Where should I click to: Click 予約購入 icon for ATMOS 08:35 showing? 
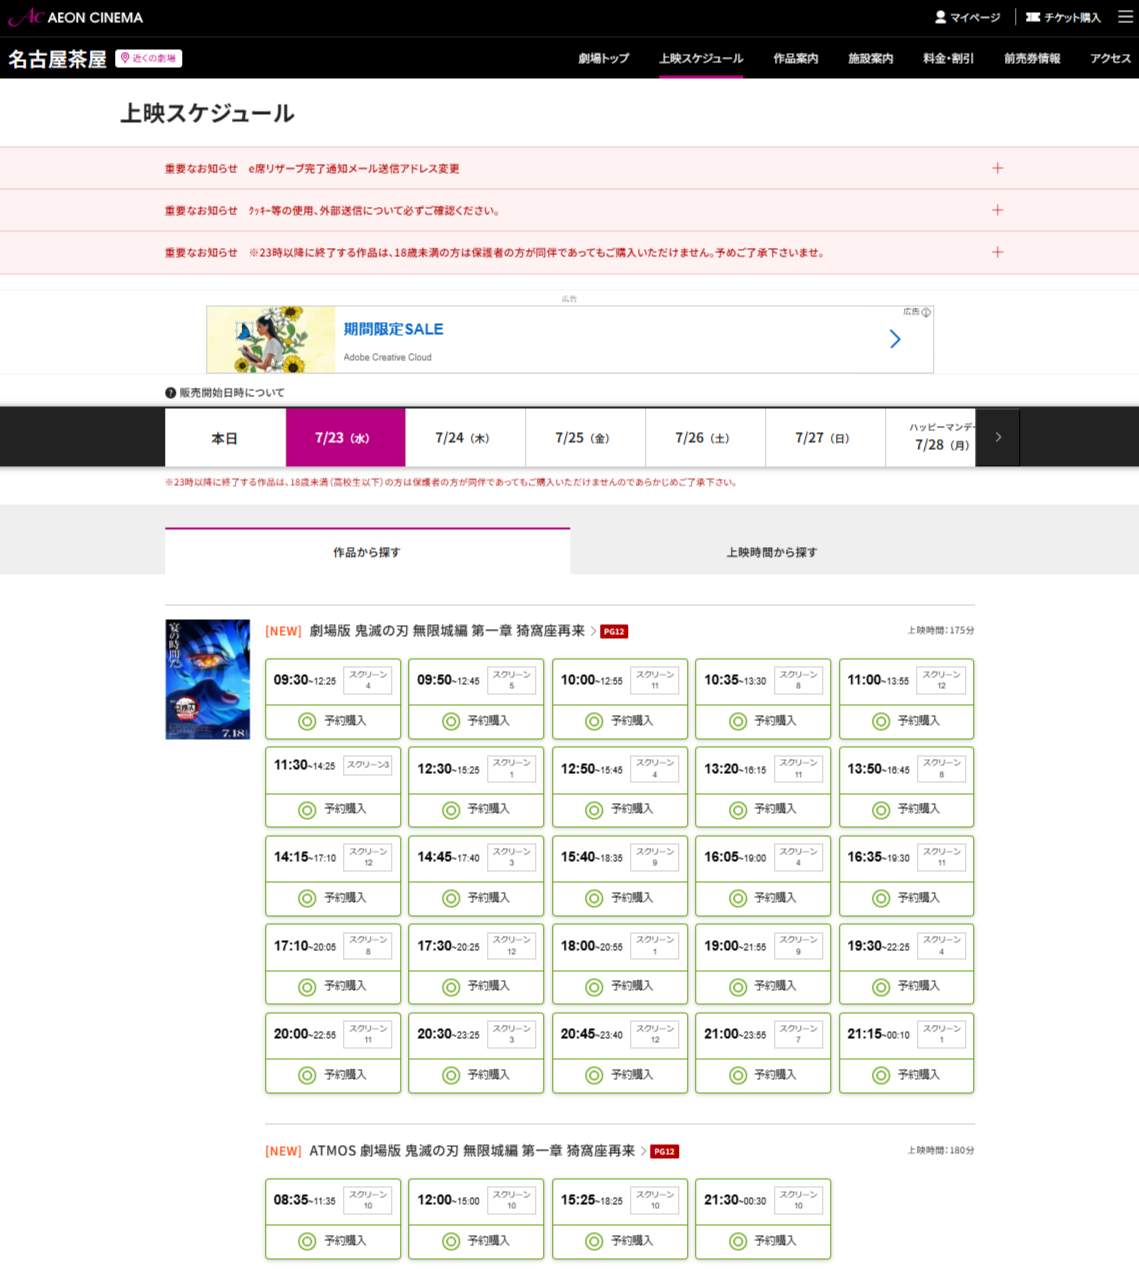(x=306, y=1241)
